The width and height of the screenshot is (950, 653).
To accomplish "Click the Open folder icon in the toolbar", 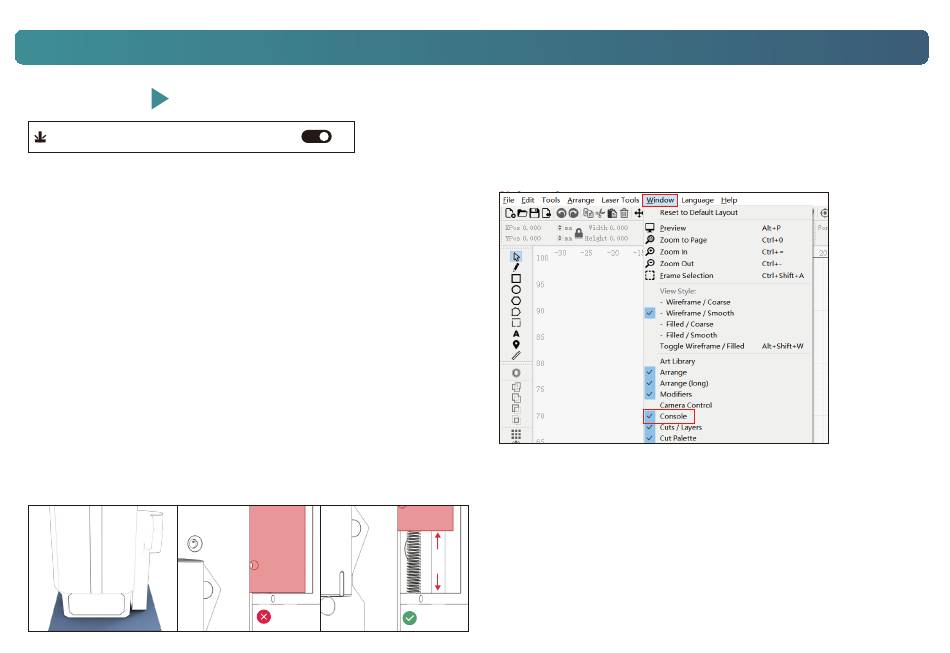I will pos(522,213).
